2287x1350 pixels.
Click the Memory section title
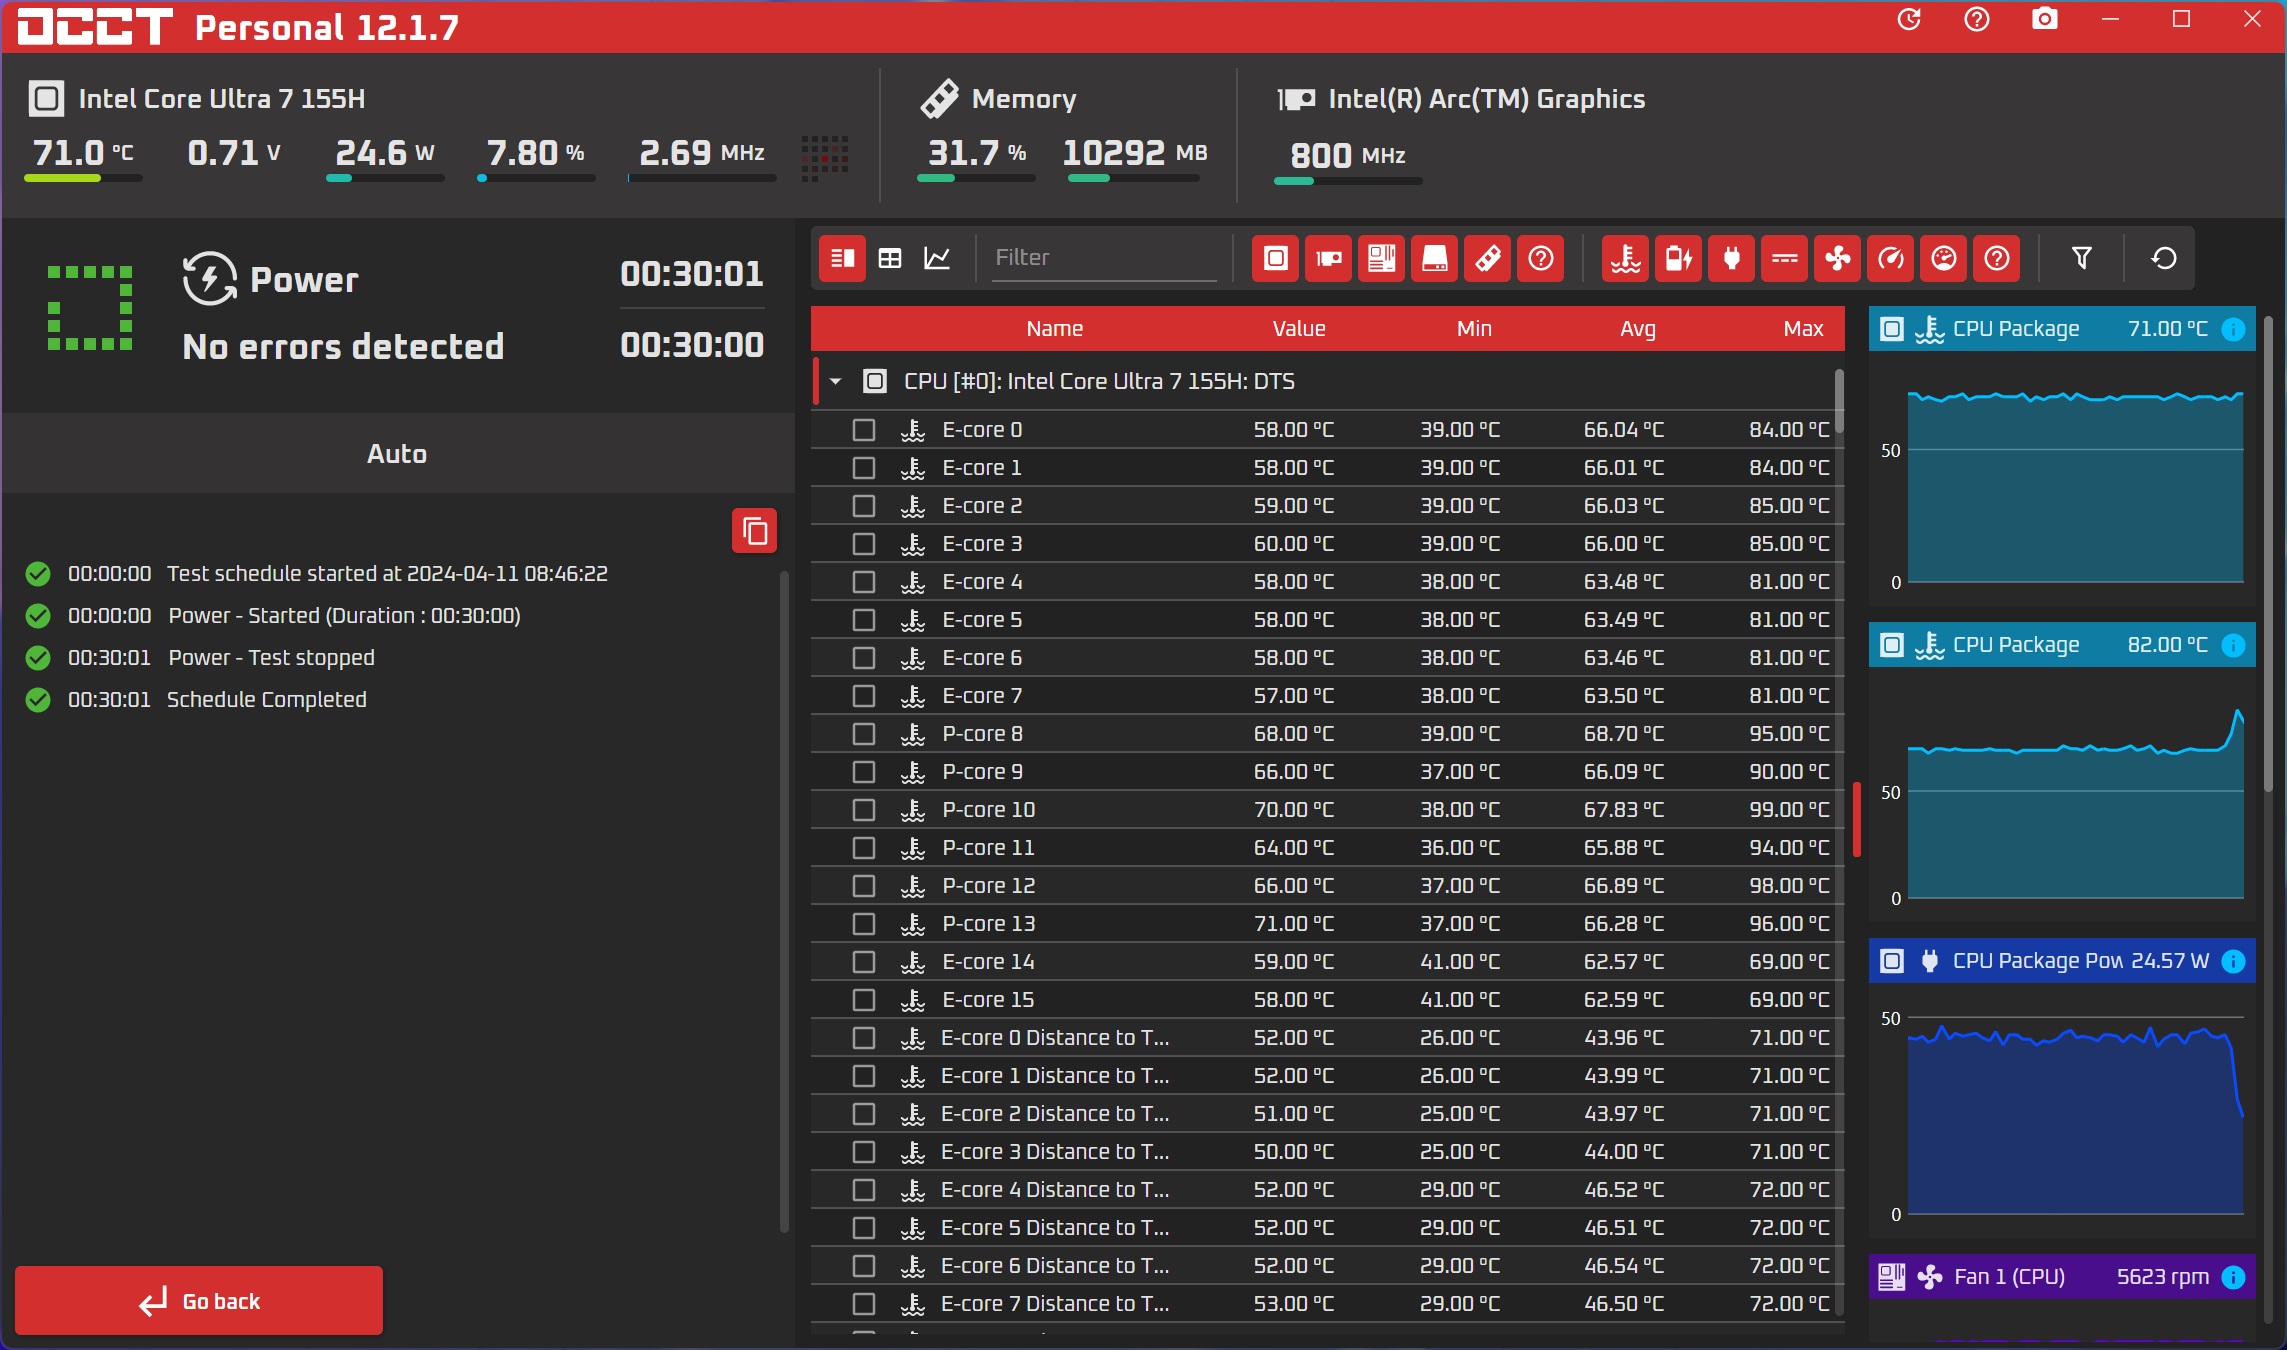click(1024, 99)
